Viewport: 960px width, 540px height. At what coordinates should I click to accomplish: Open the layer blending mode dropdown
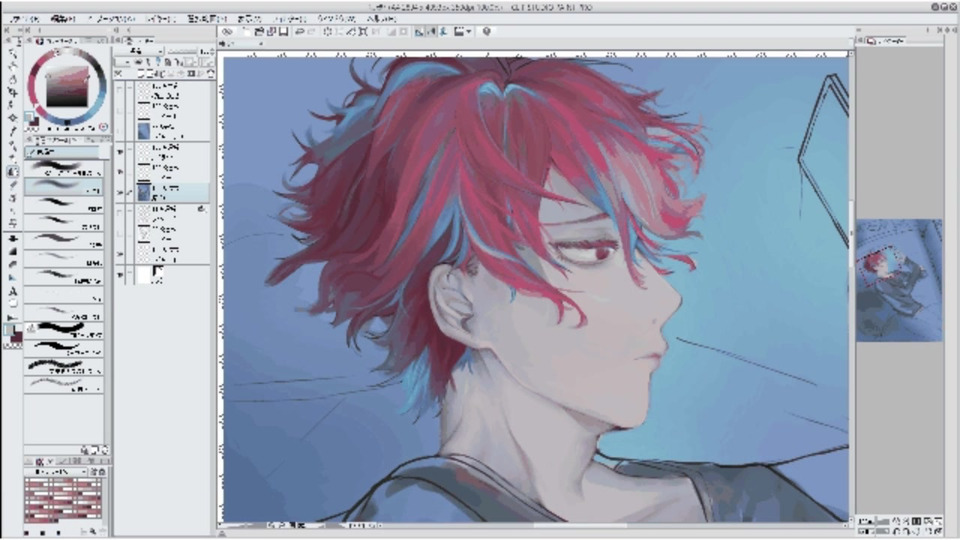point(140,51)
